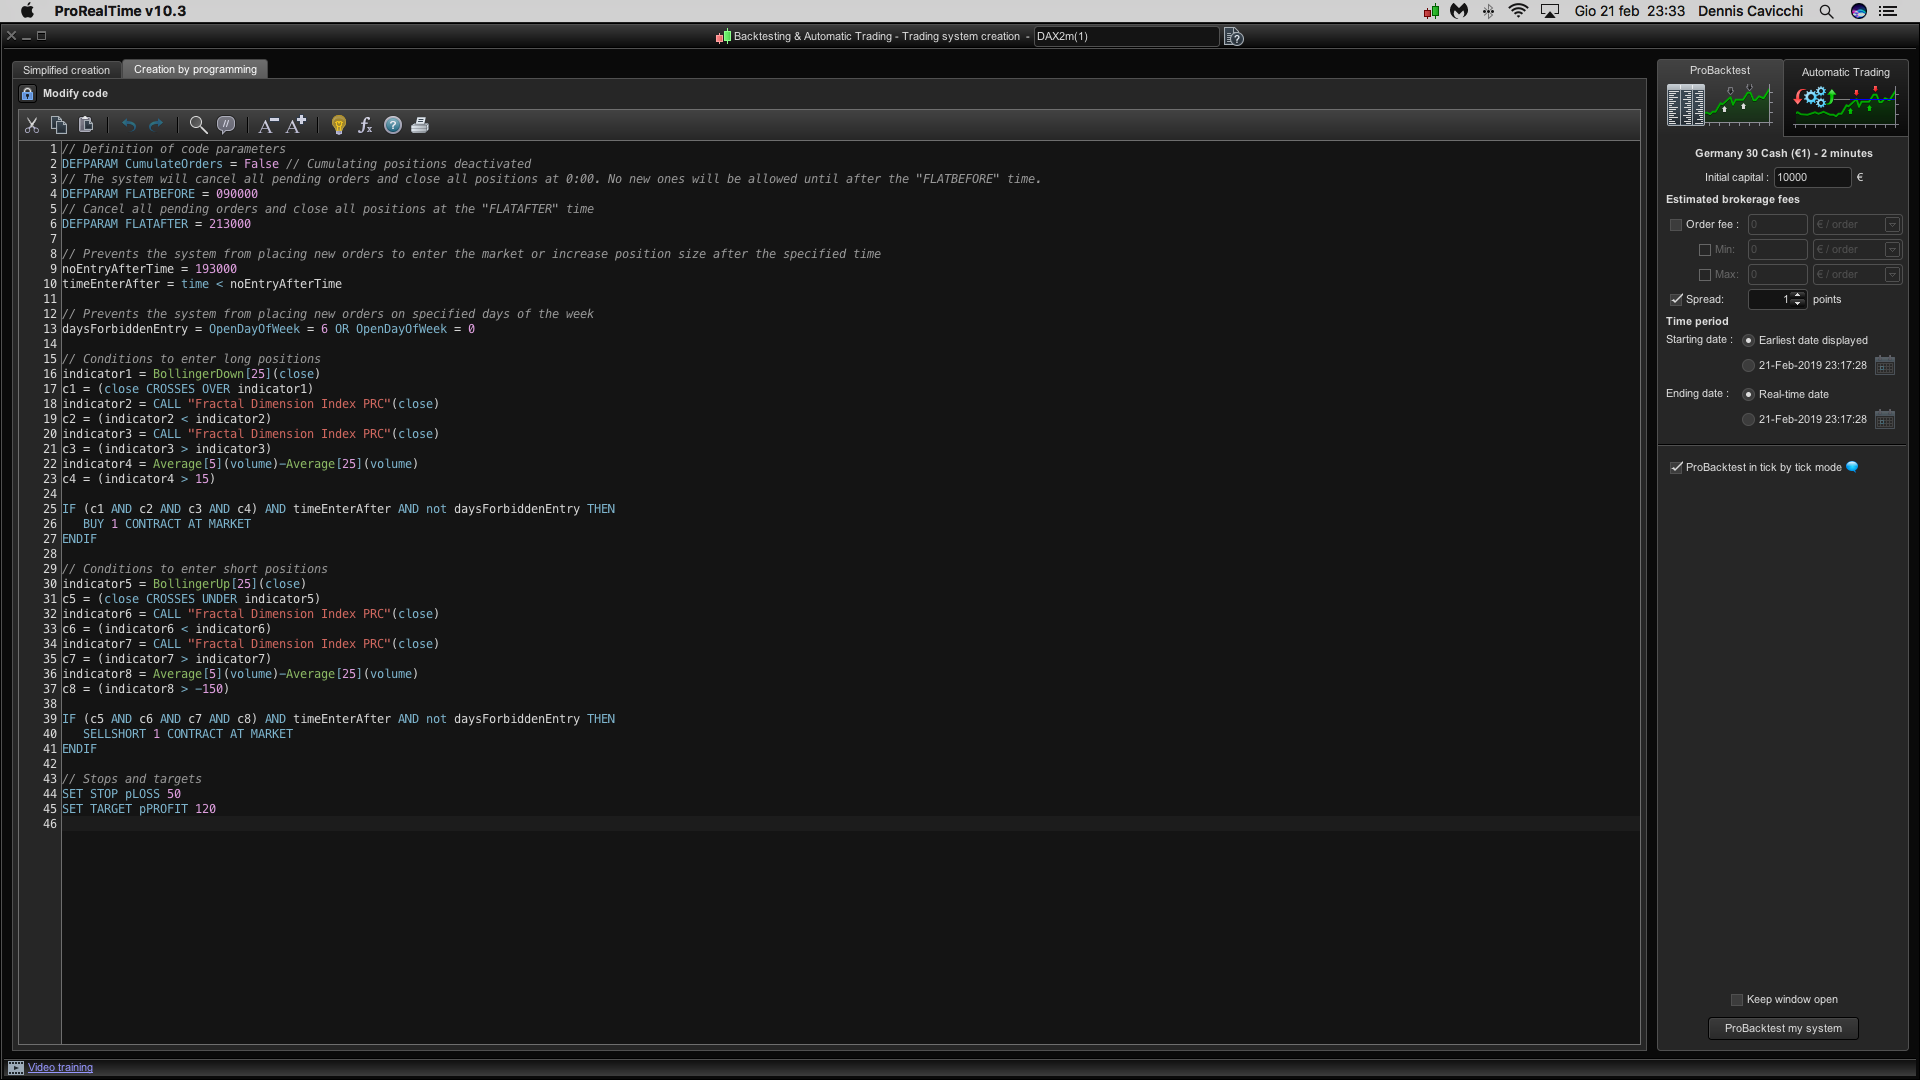This screenshot has width=1920, height=1080.
Task: Uncheck the Spread checkbox
Action: pyautogui.click(x=1676, y=299)
